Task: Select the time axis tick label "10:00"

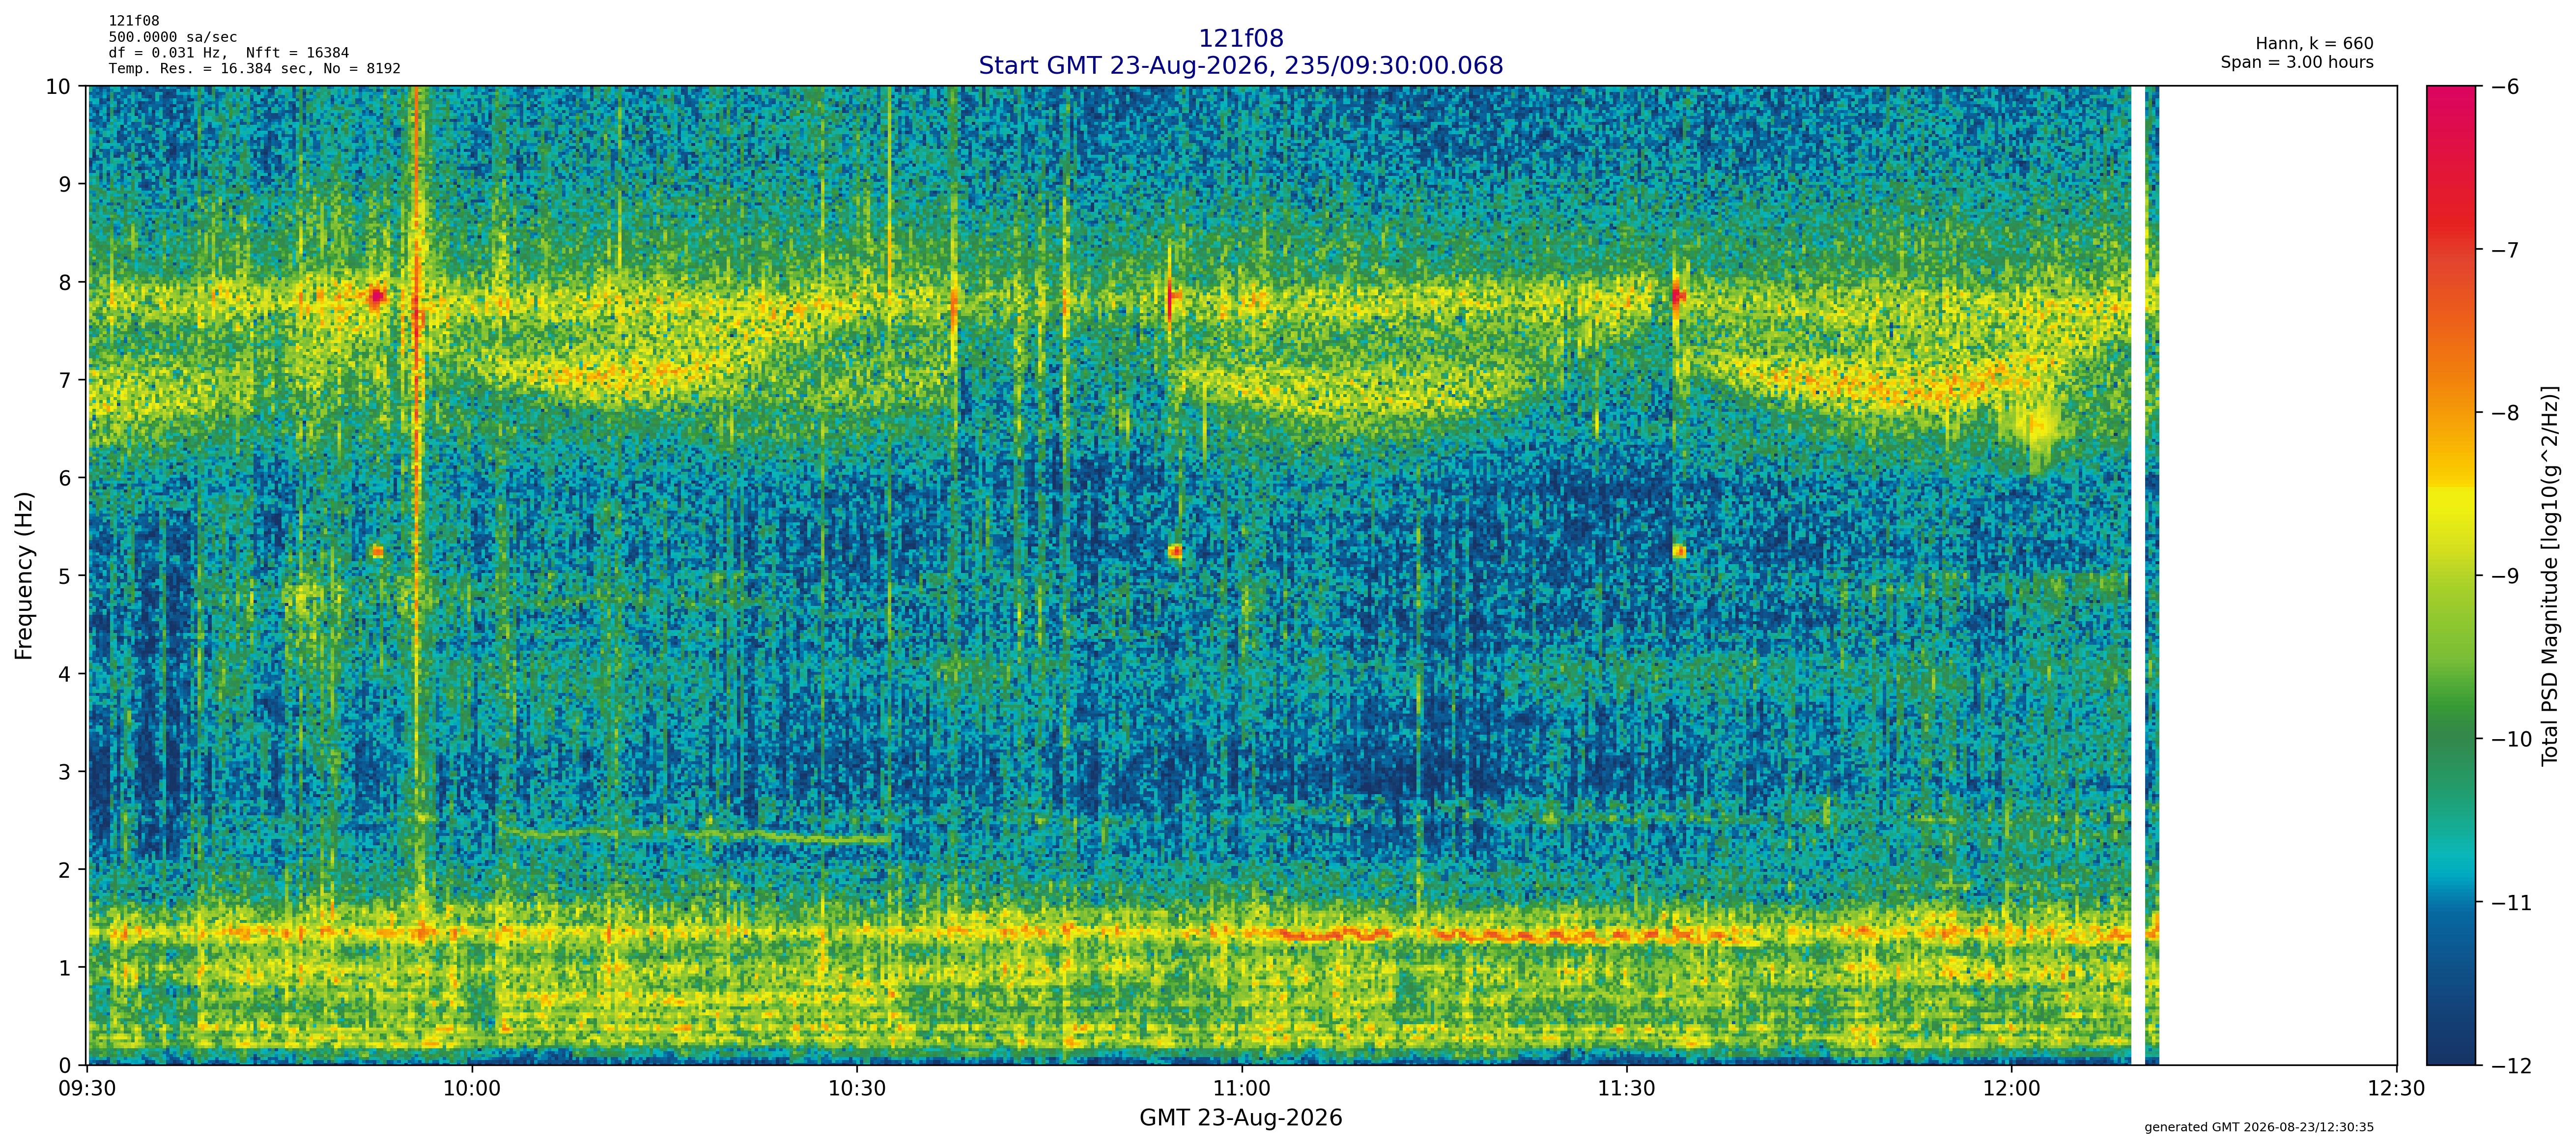Action: coord(472,1089)
